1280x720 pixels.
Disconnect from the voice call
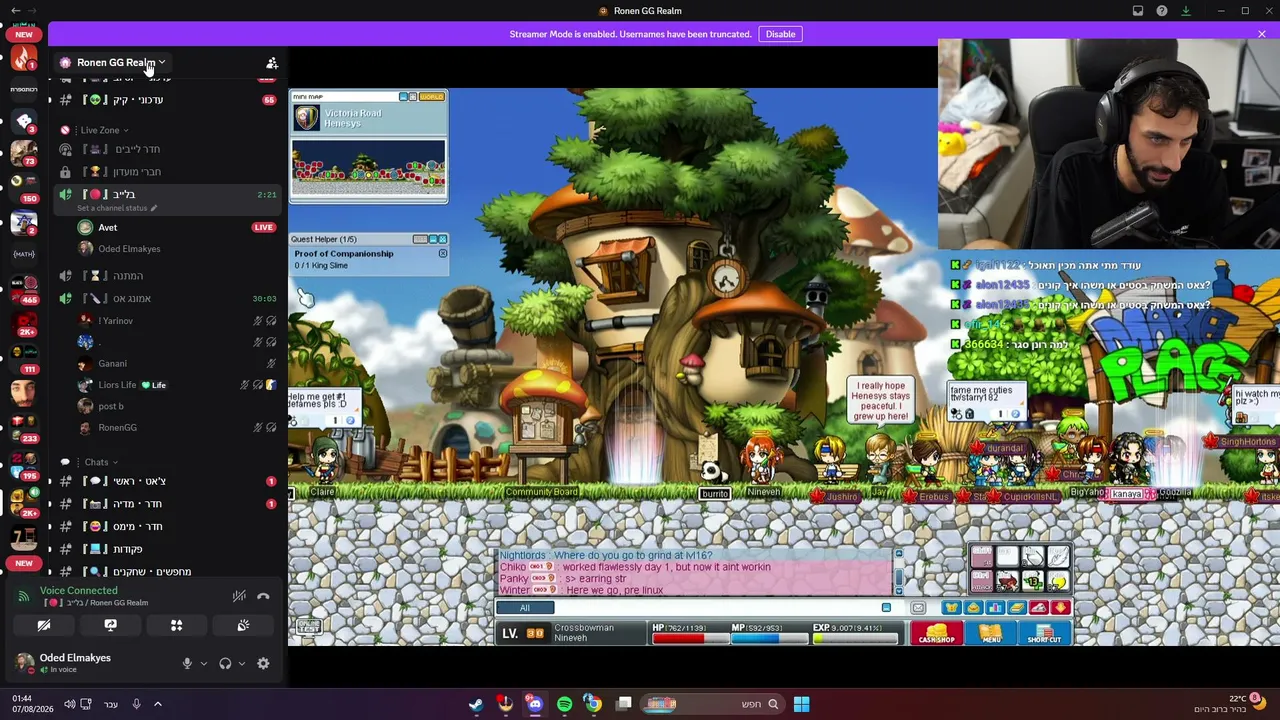pyautogui.click(x=263, y=596)
